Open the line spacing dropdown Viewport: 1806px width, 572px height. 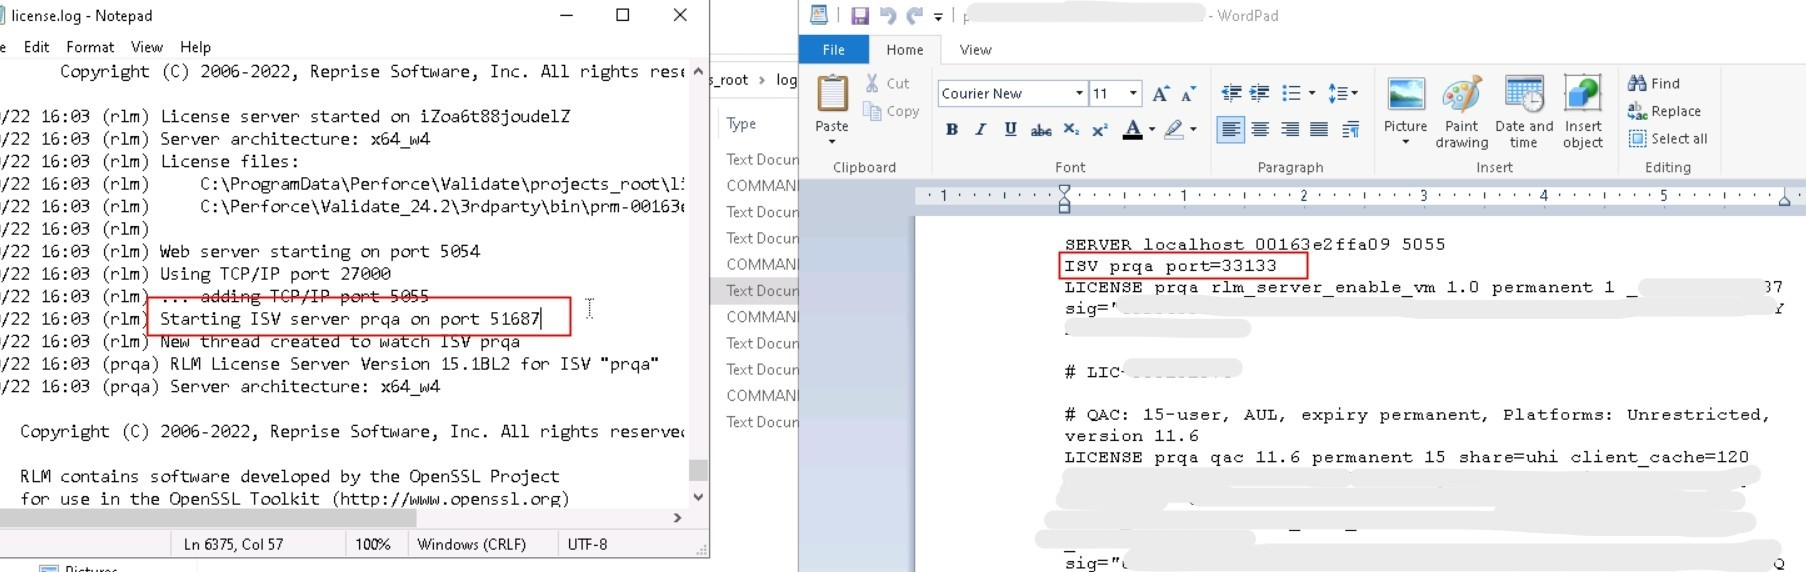point(1342,93)
